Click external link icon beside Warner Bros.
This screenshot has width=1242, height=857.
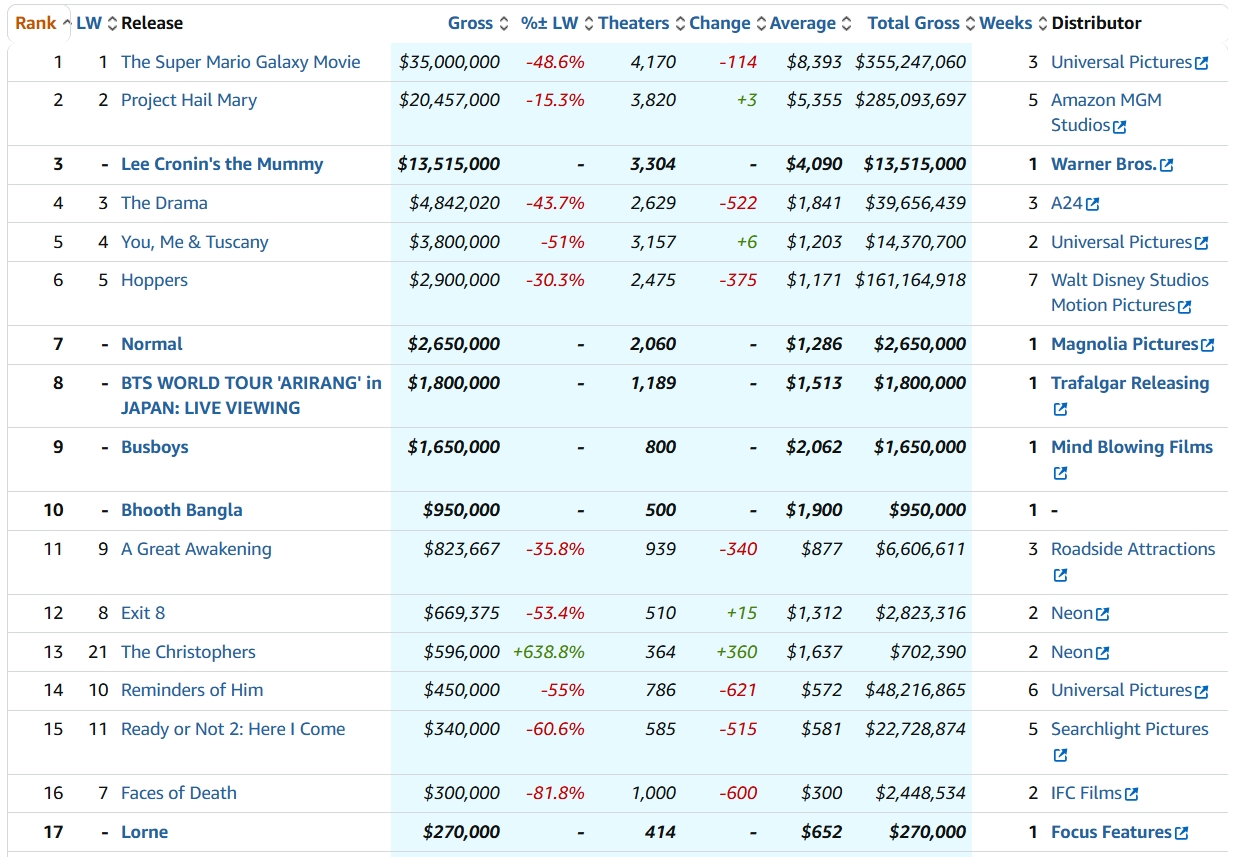coord(1167,166)
